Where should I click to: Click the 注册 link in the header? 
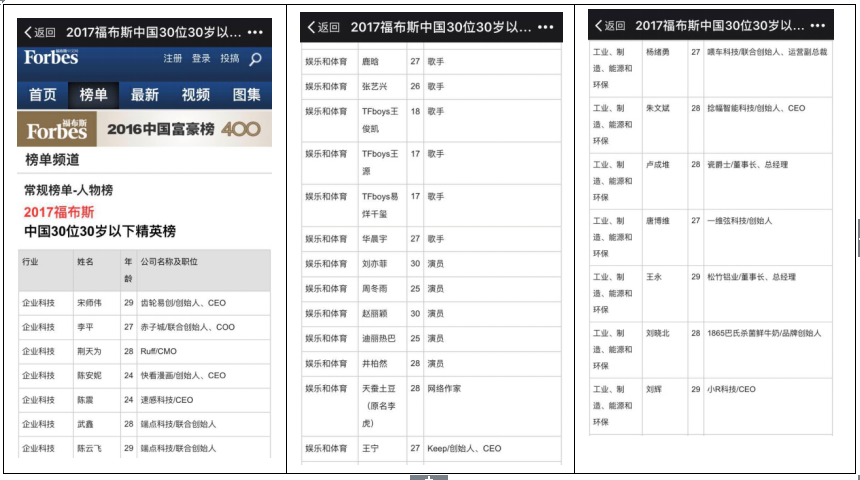coord(173,59)
